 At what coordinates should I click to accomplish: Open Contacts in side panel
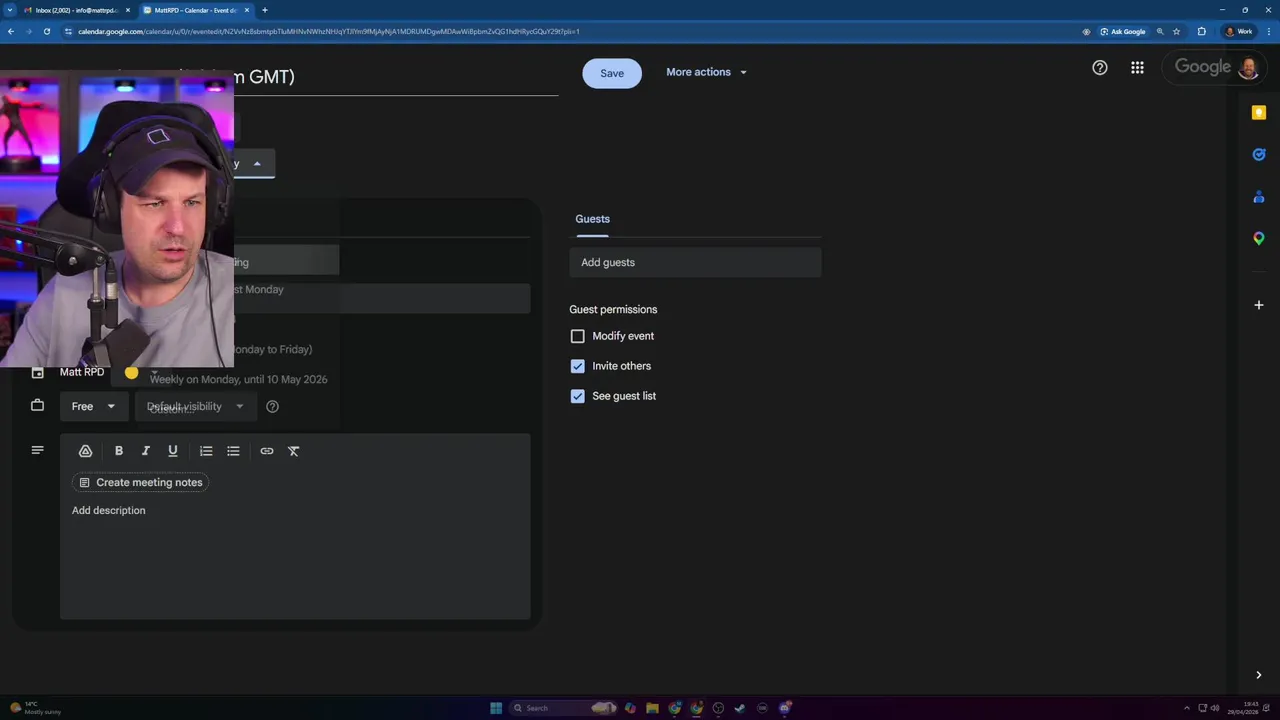coord(1259,197)
